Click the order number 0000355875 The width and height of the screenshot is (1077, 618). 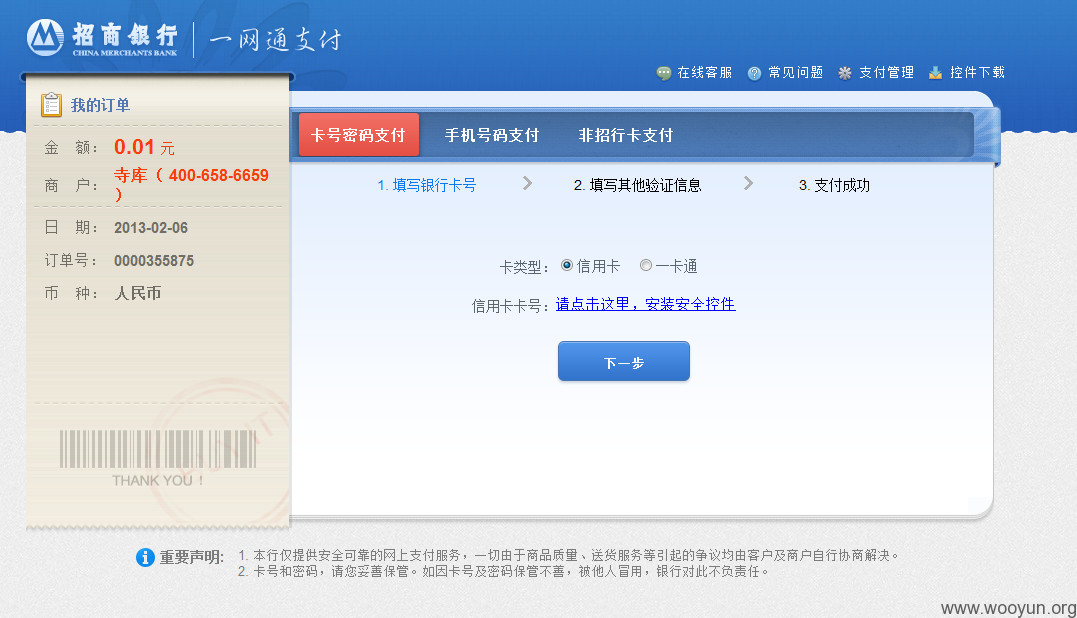coord(154,261)
